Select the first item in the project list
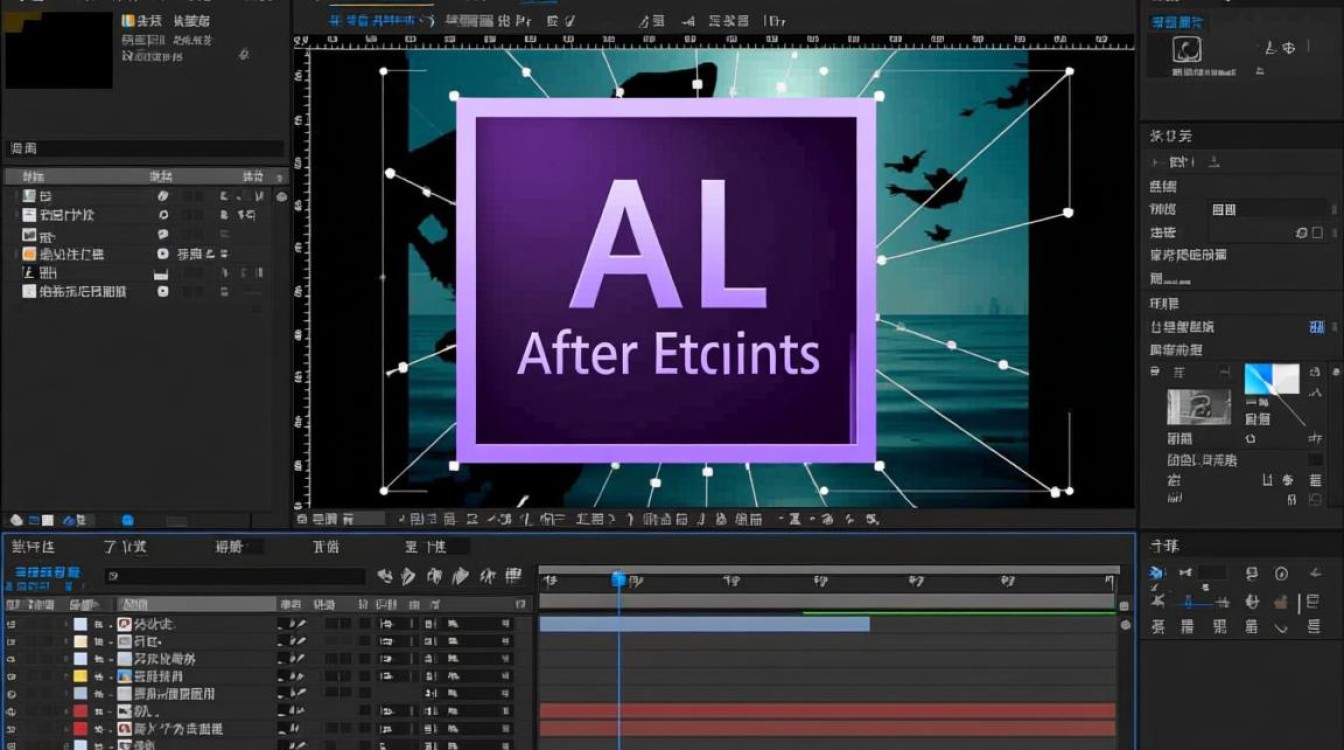This screenshot has width=1344, height=750. click(145, 196)
